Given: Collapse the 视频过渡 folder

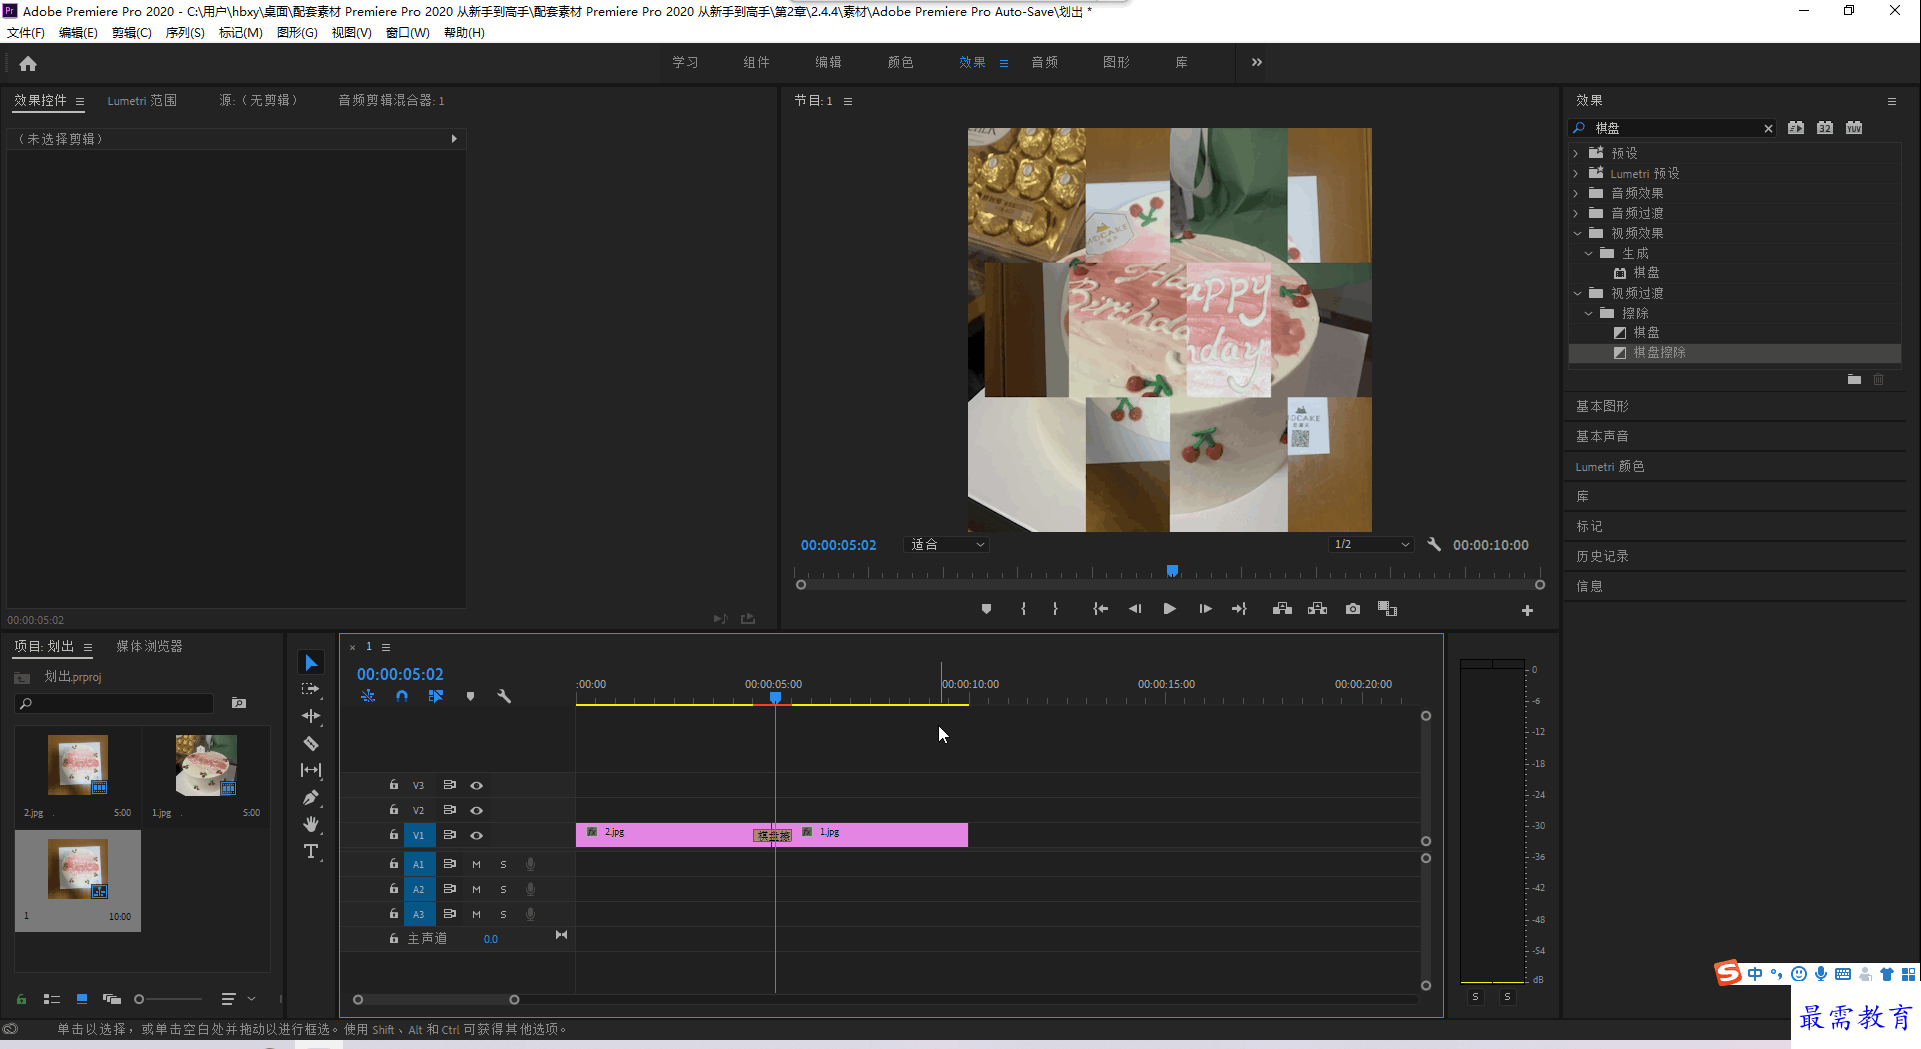Looking at the screenshot, I should click(1577, 293).
